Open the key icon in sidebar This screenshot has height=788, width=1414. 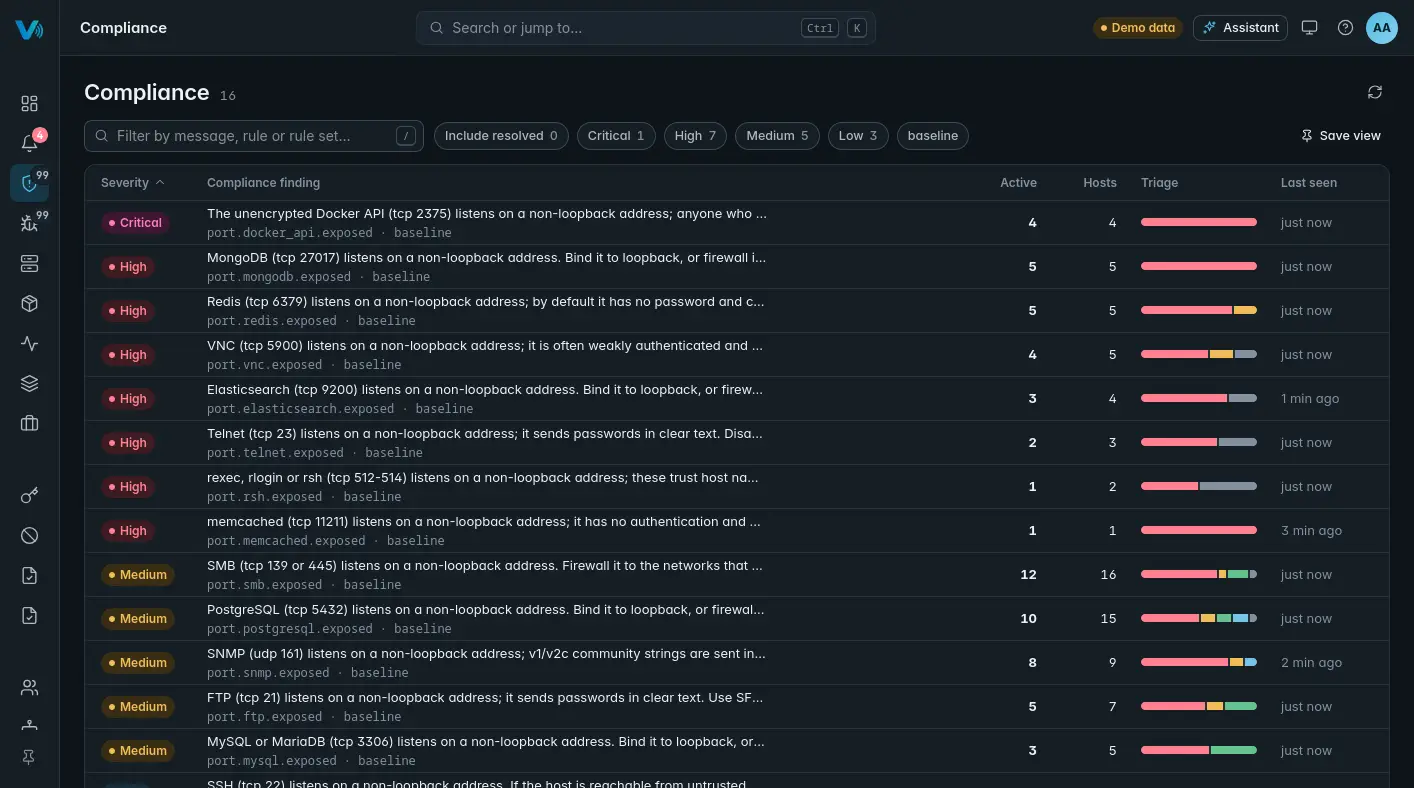click(x=29, y=495)
